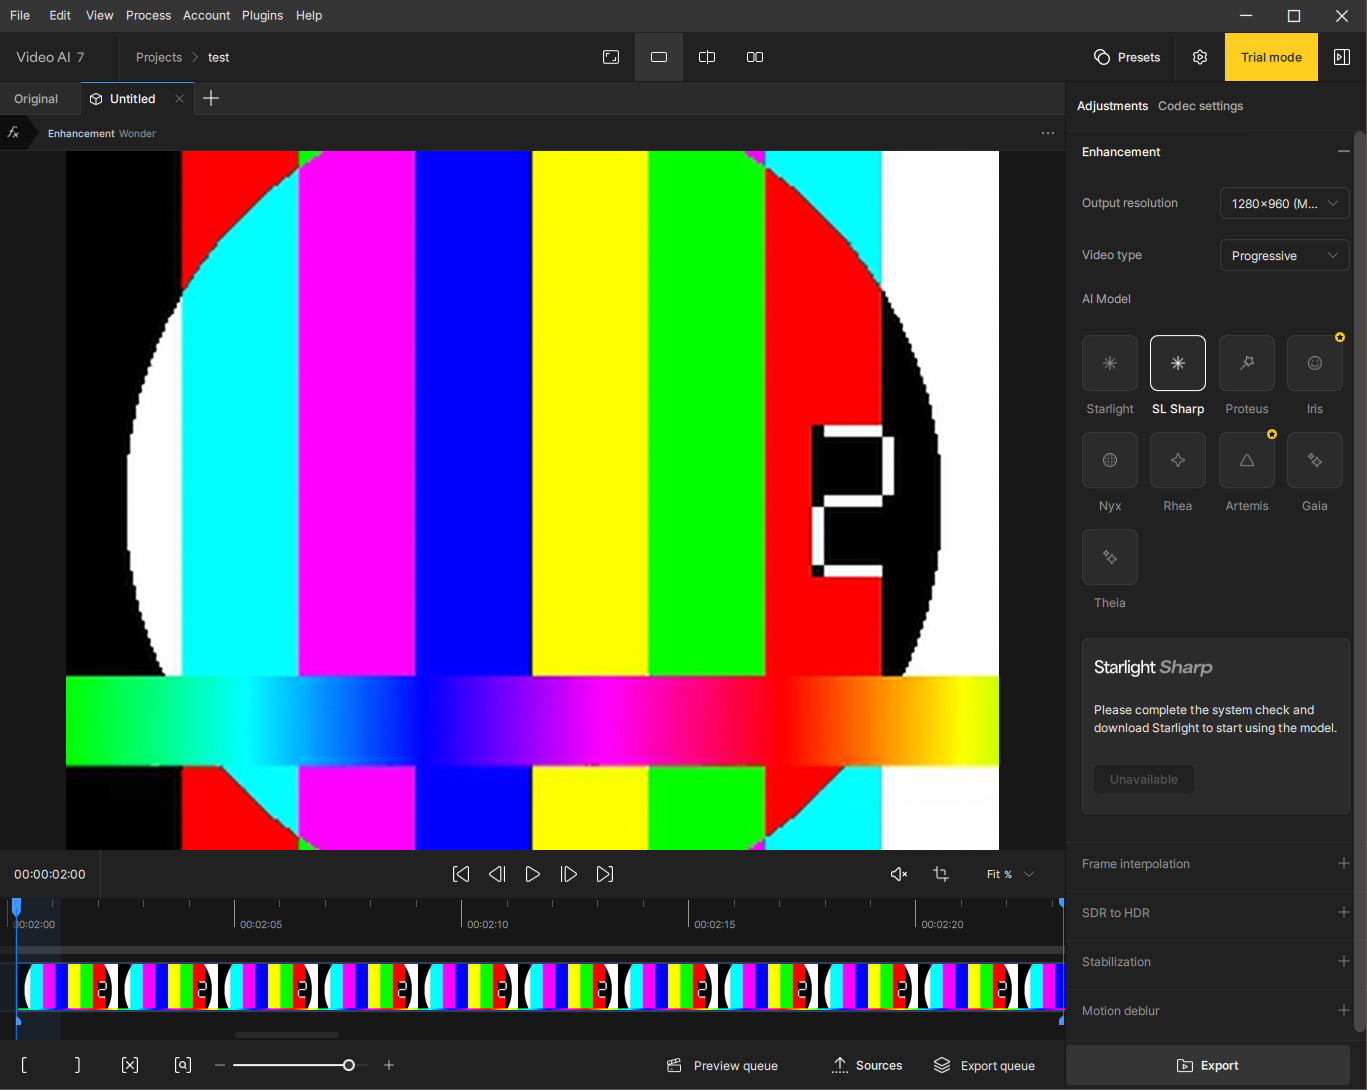Pick the Gaia AI model
The height and width of the screenshot is (1090, 1367).
(x=1314, y=460)
